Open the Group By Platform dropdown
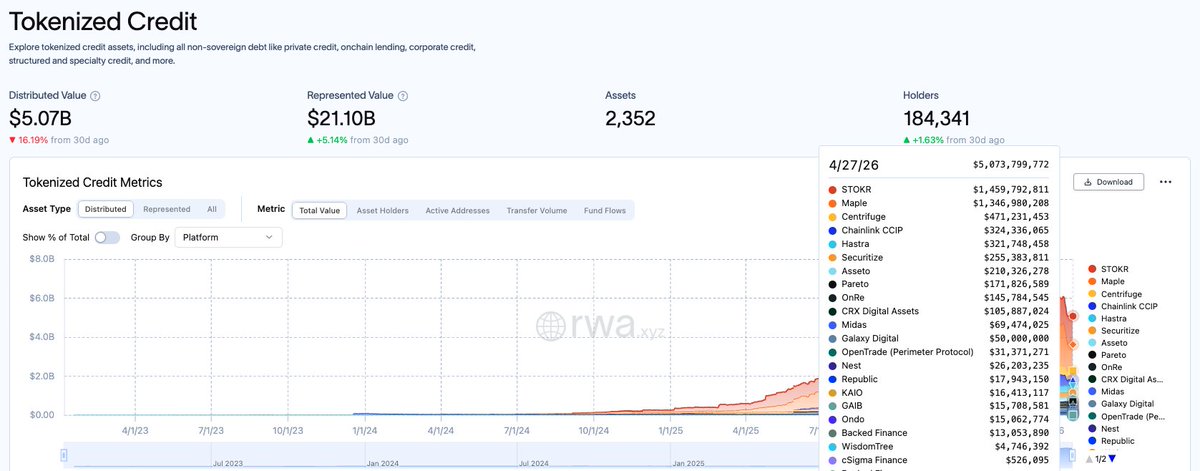 tap(228, 237)
